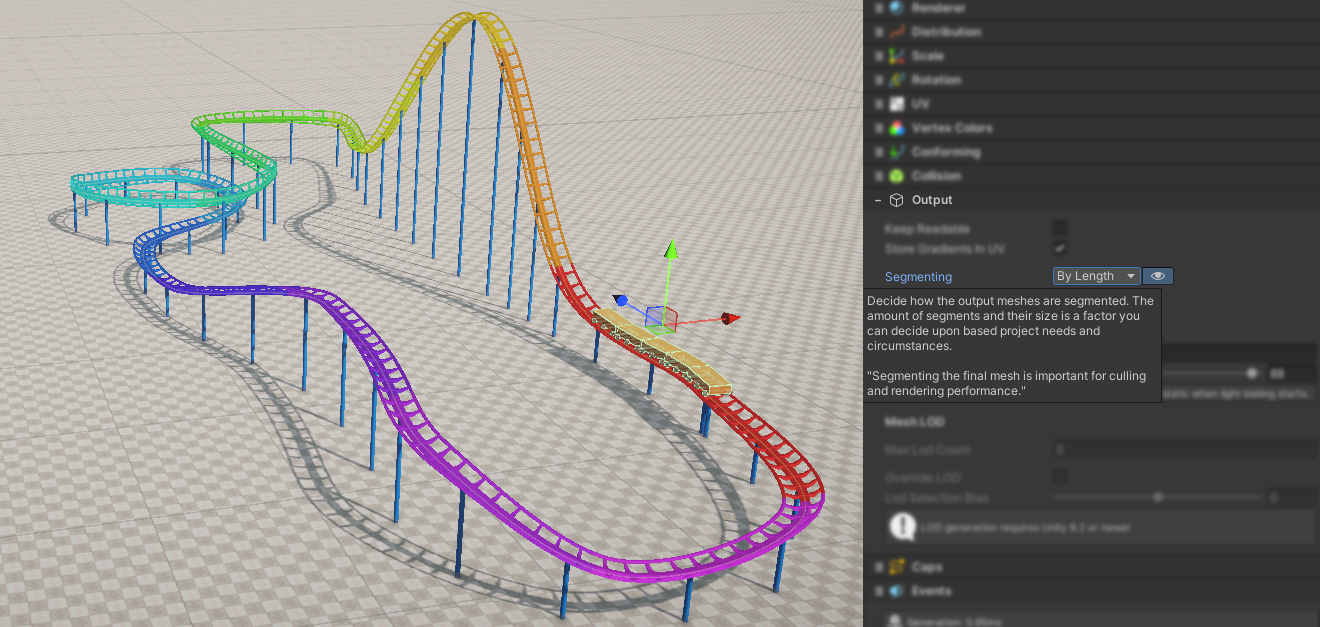Screen dimensions: 1320x627
Task: Uncheck Store Gradients In UV
Action: [1060, 248]
